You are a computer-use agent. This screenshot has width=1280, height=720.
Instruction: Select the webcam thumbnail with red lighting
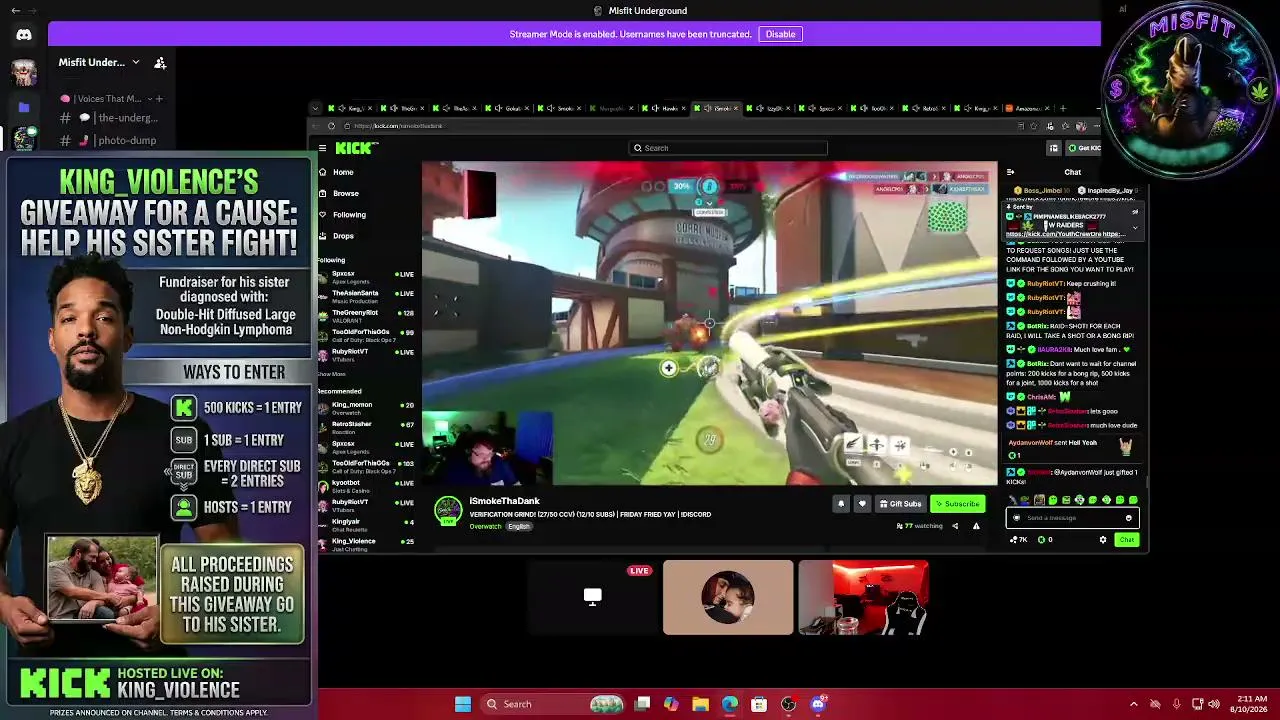(x=864, y=598)
